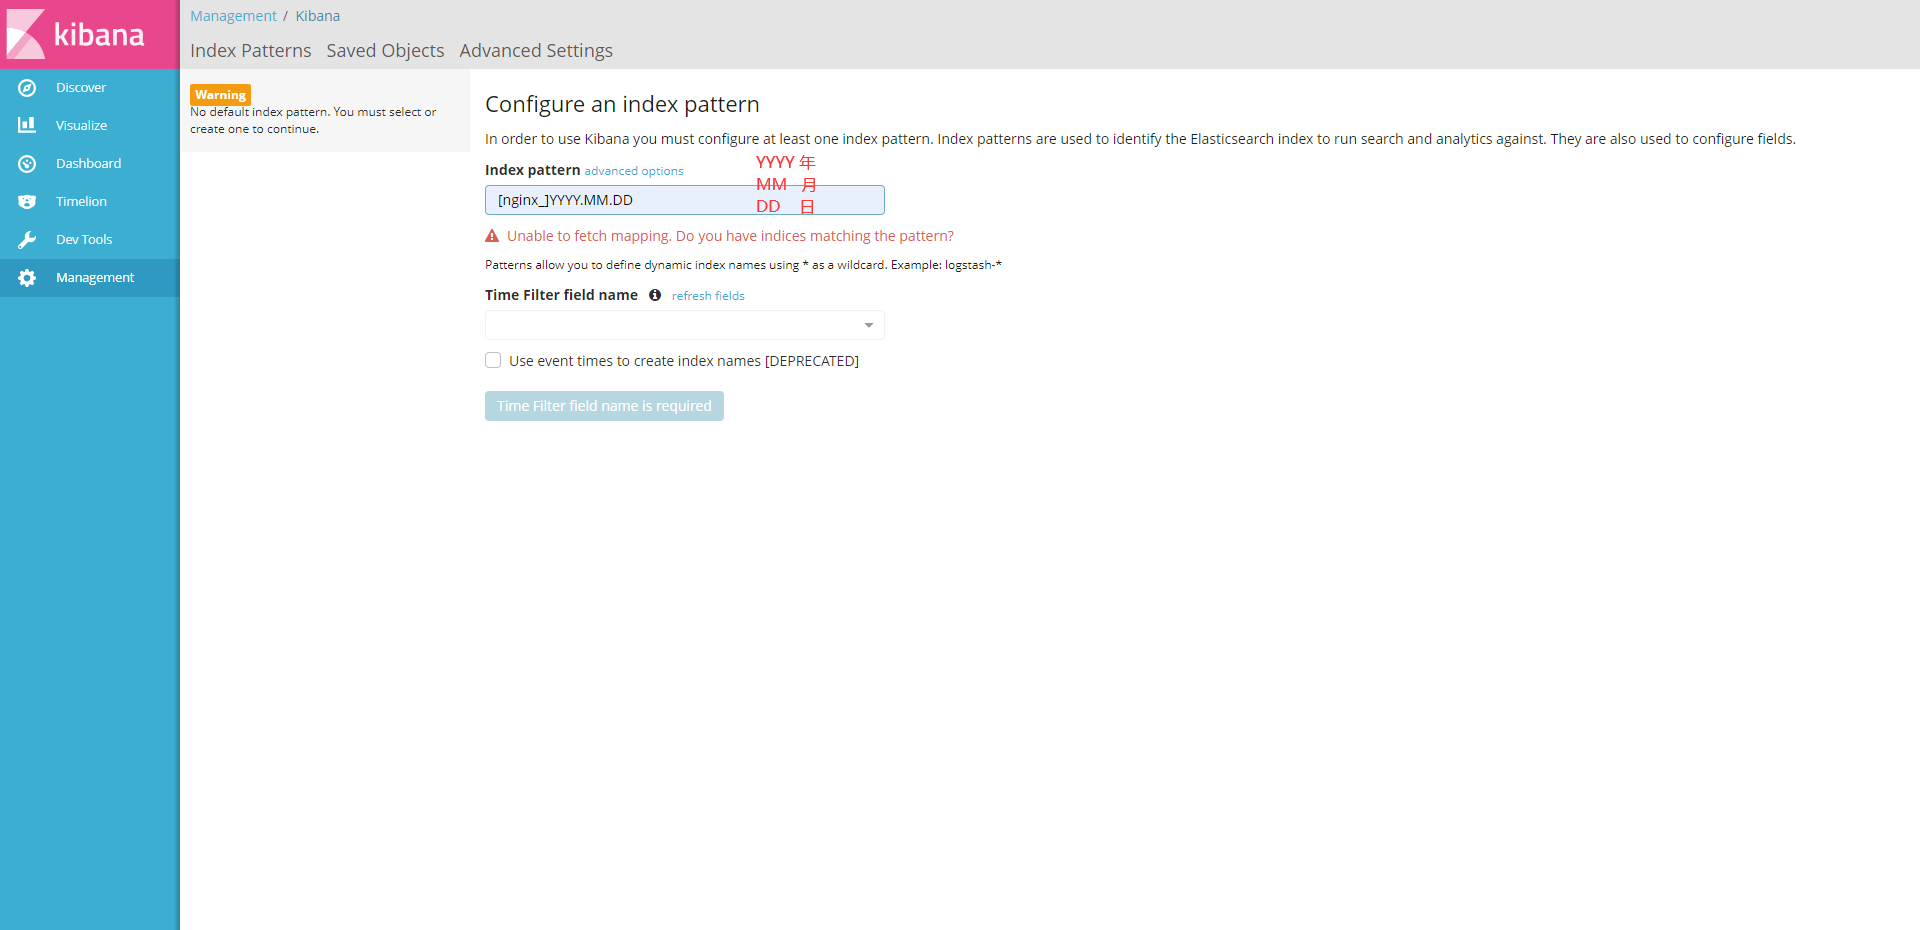
Task: Click the Index pattern field label
Action: coord(532,170)
